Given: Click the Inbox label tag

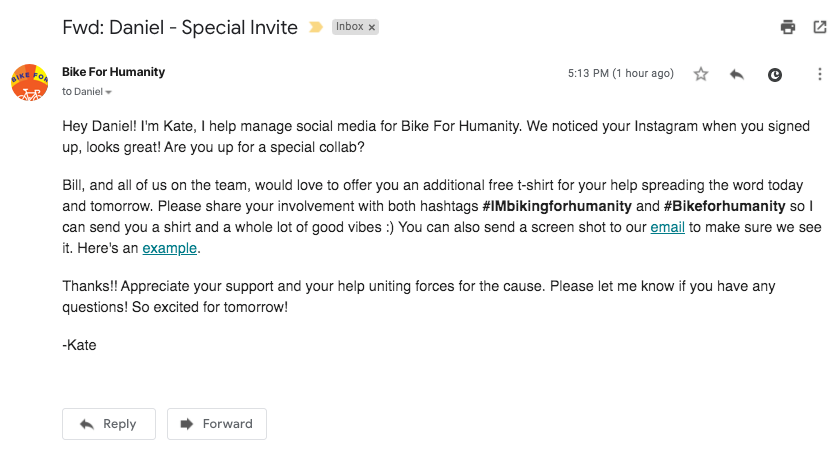Looking at the screenshot, I should (349, 27).
